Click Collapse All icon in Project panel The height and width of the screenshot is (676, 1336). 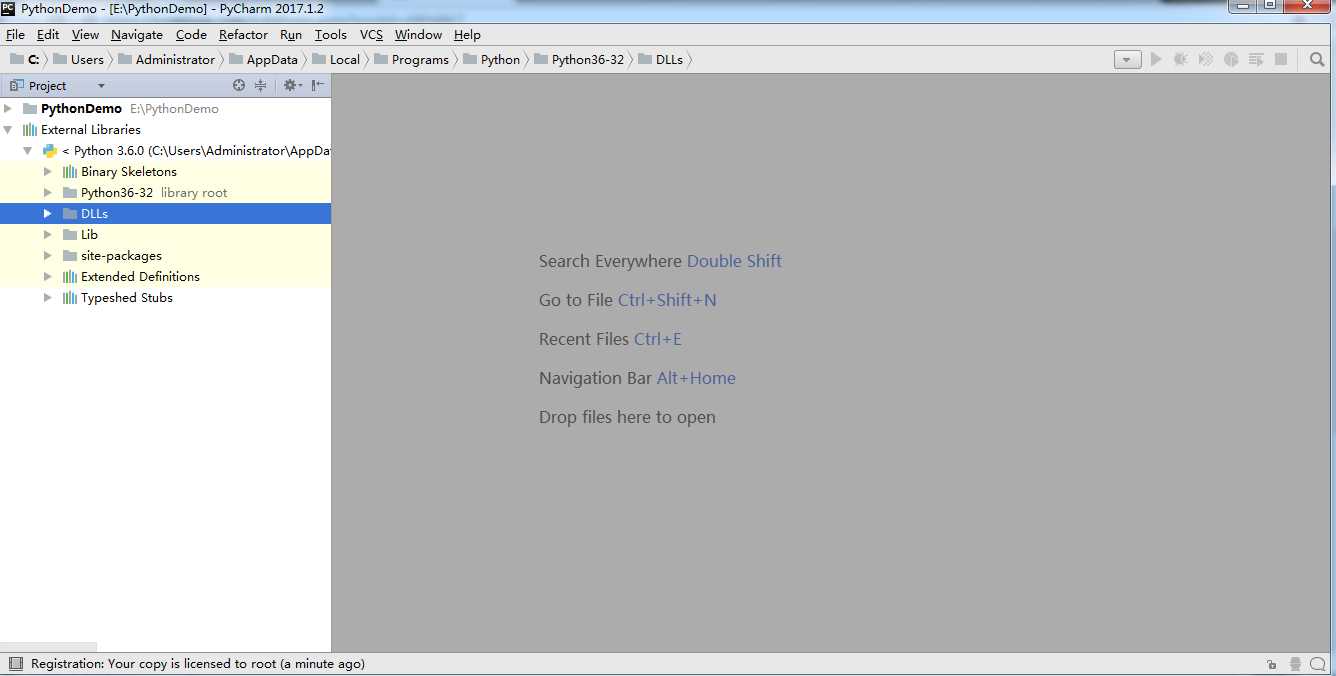tap(261, 86)
